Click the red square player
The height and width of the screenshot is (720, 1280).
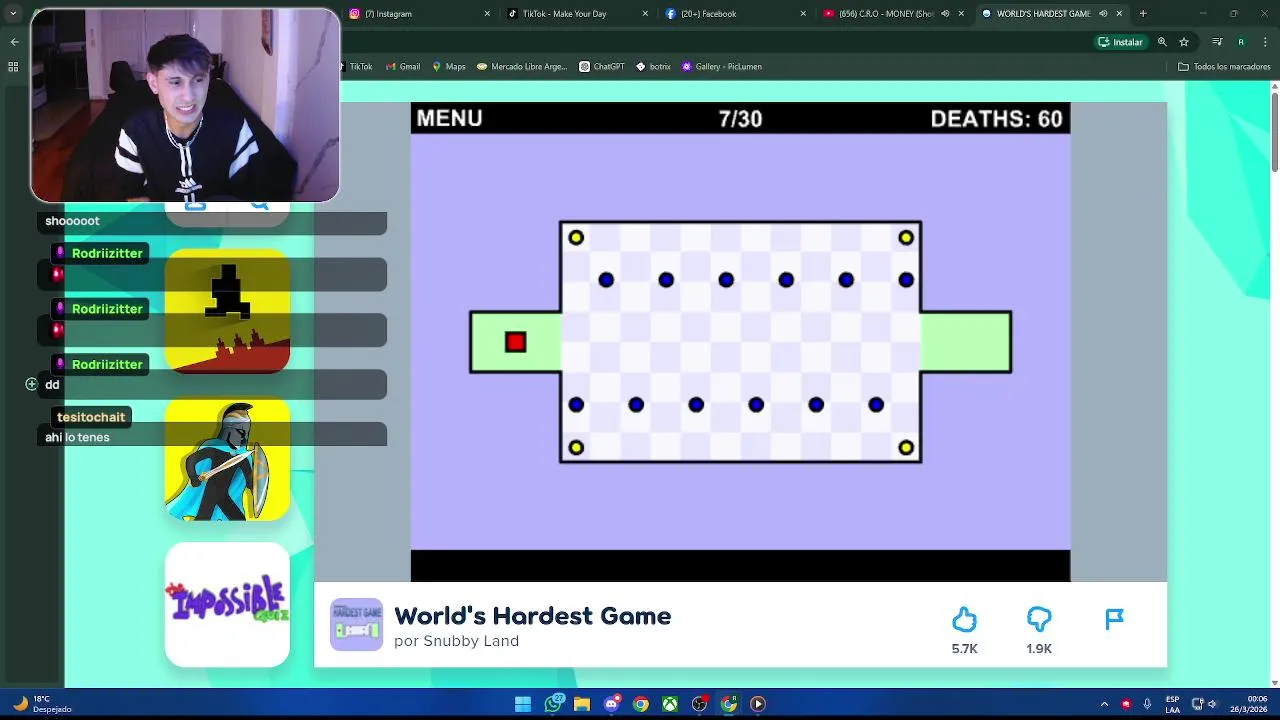(515, 342)
